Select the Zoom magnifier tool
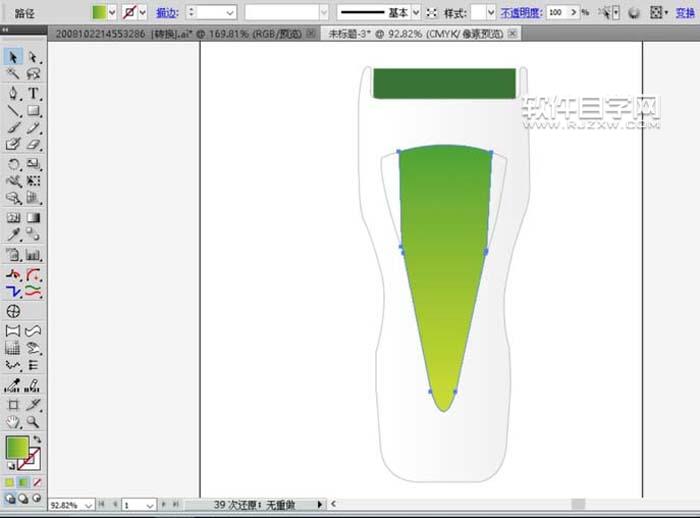 (x=33, y=422)
